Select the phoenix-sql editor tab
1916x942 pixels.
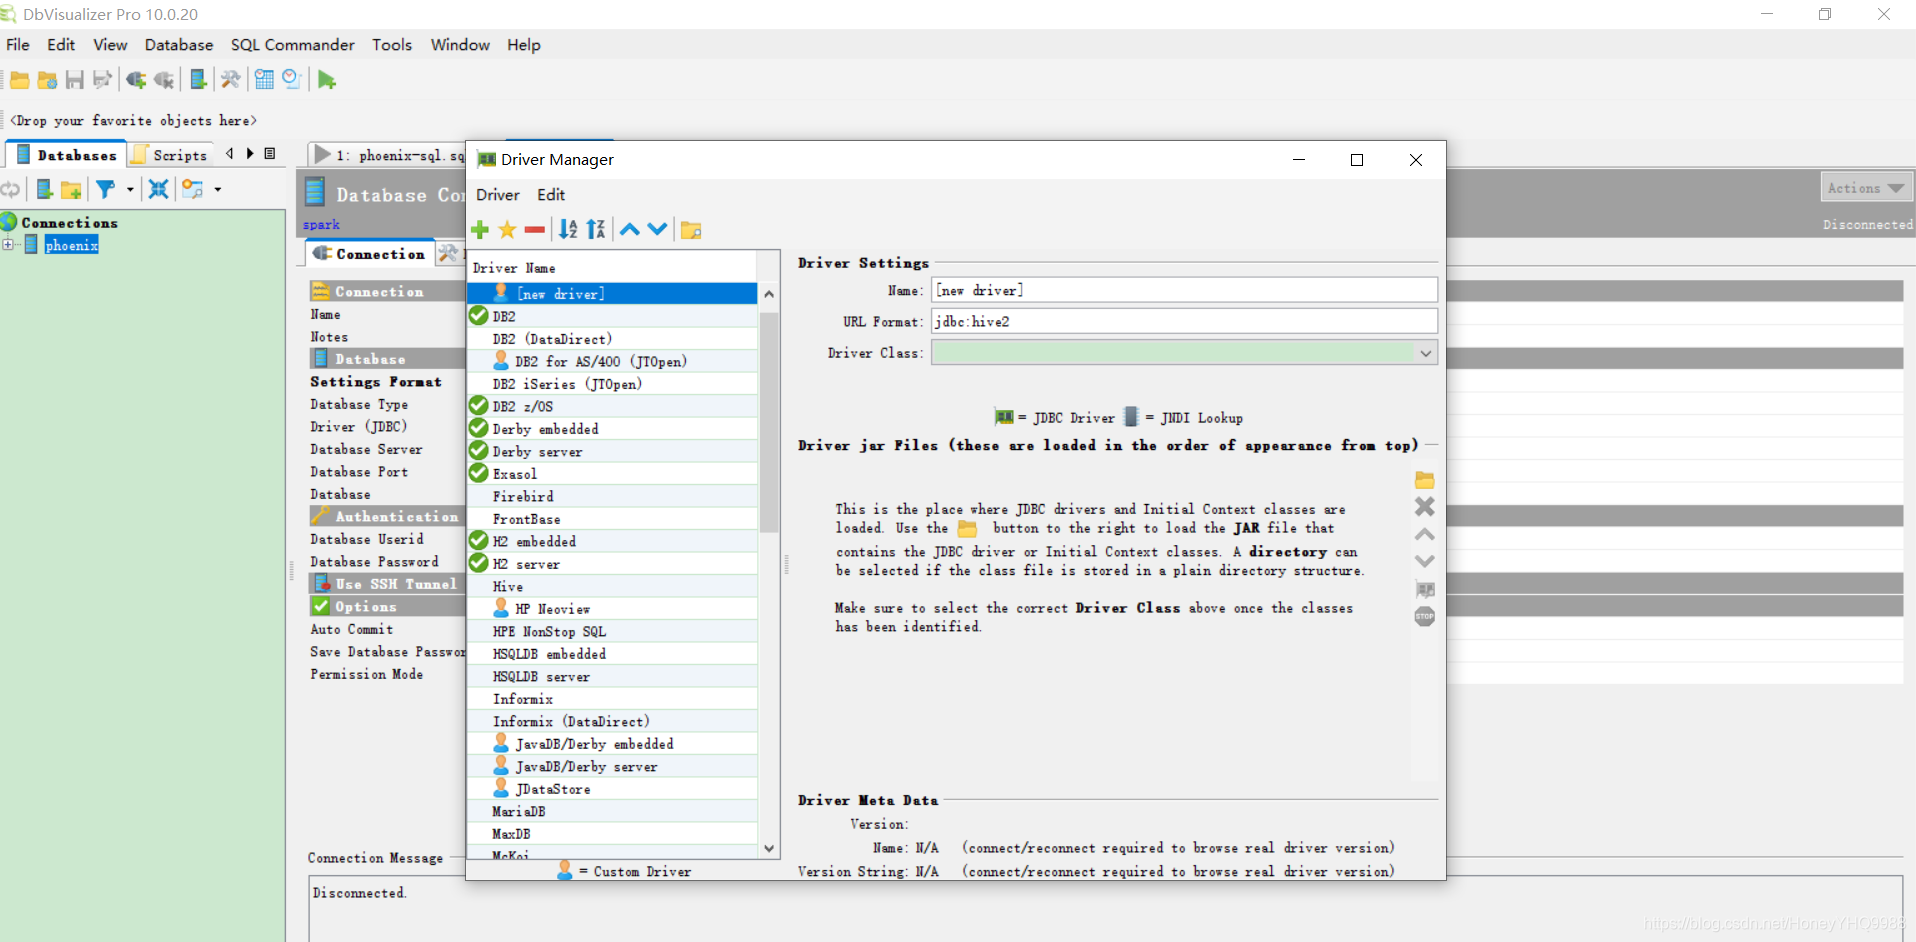point(390,155)
